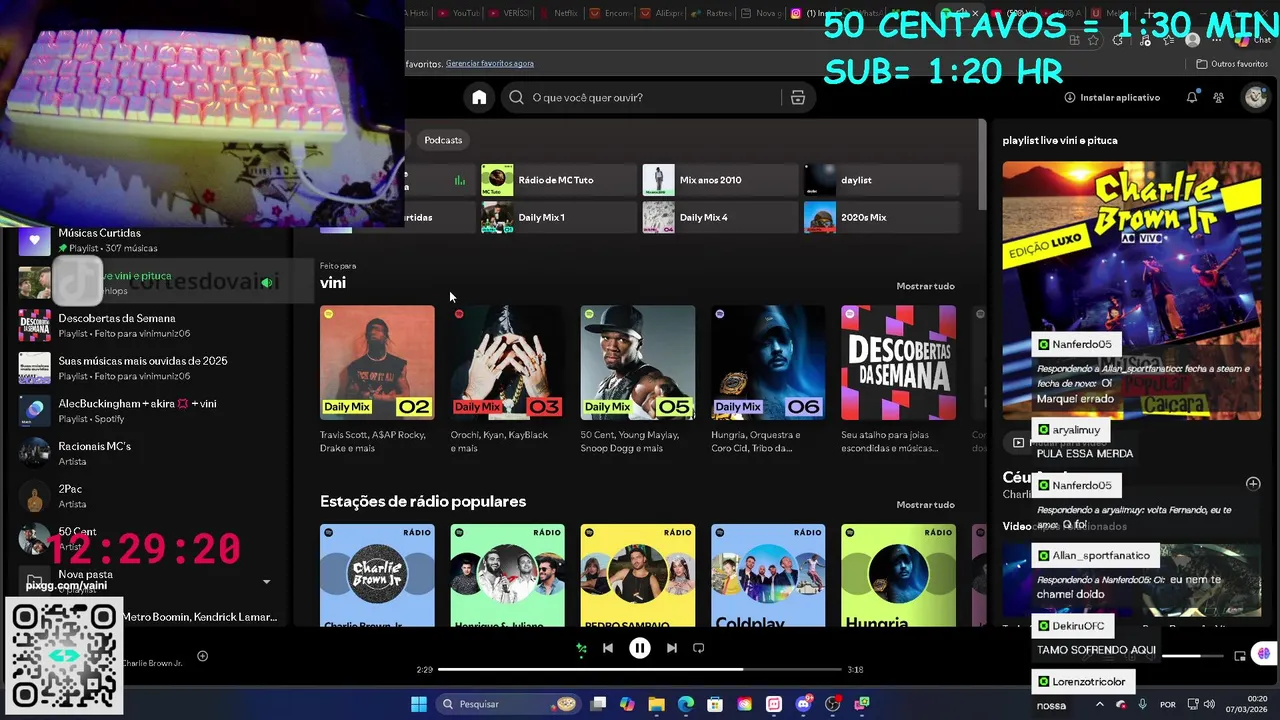Click the Charlie Brown Jr album cover in right panel
The width and height of the screenshot is (1280, 720).
[x=1132, y=291]
